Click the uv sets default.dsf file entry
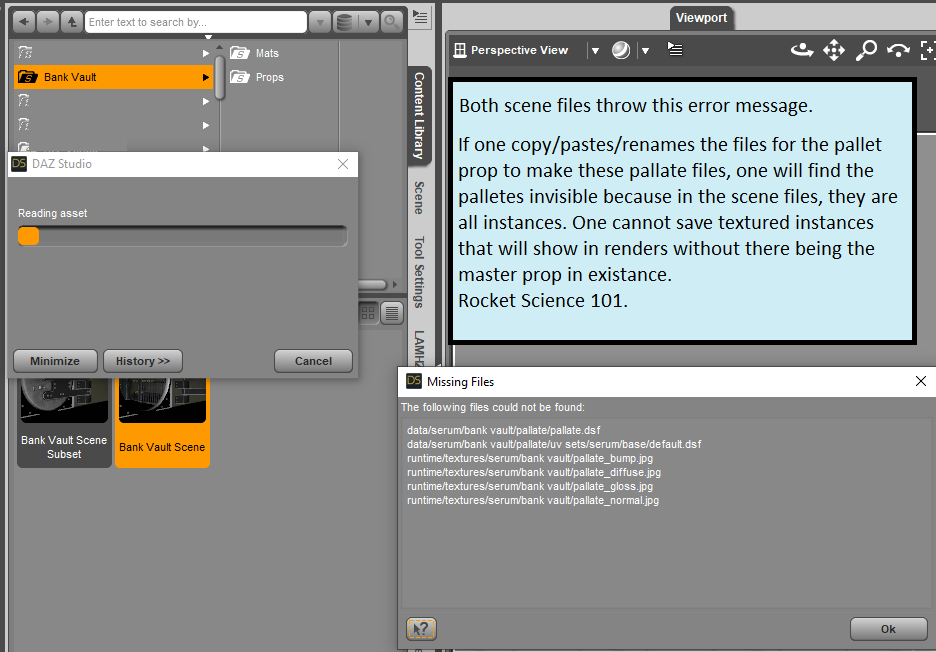 coord(554,444)
